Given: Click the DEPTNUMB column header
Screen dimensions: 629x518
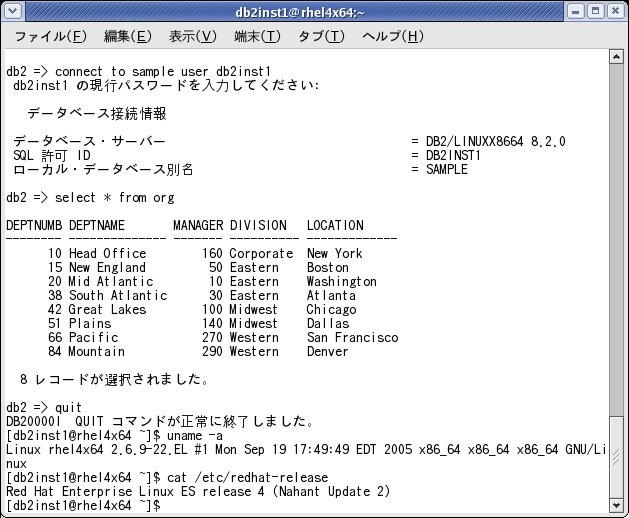Looking at the screenshot, I should [34, 225].
